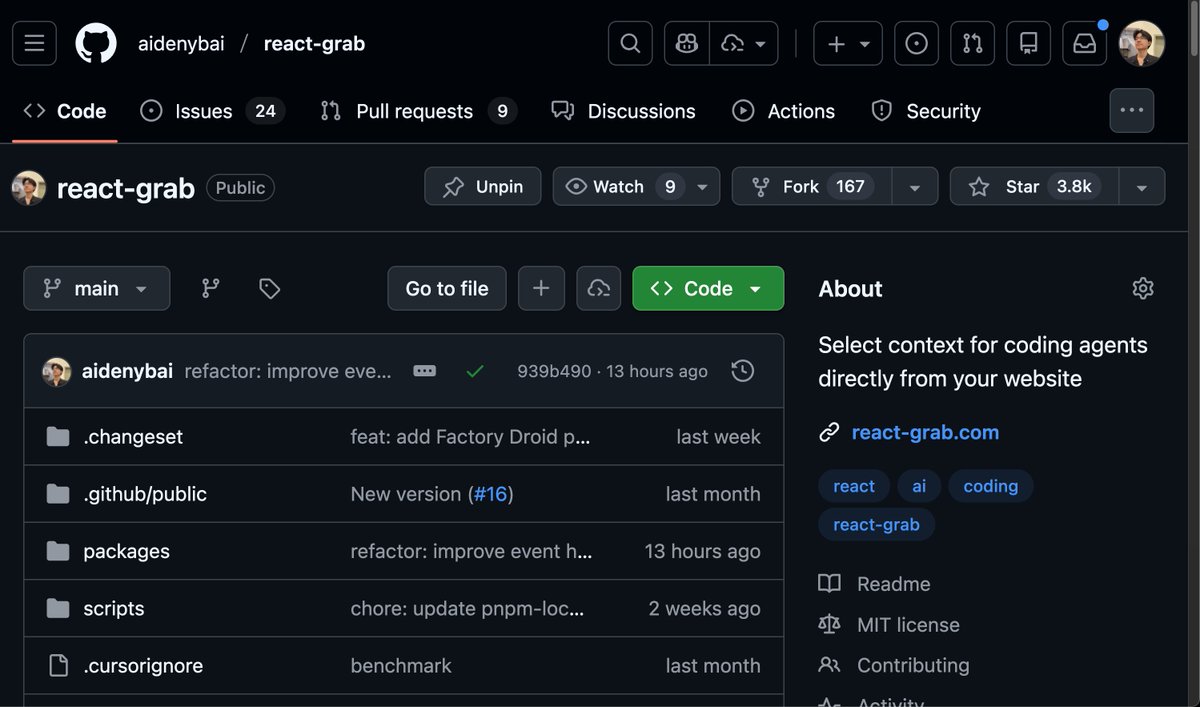The height and width of the screenshot is (707, 1200).
Task: Edit repository details via the About gear
Action: pyautogui.click(x=1143, y=288)
